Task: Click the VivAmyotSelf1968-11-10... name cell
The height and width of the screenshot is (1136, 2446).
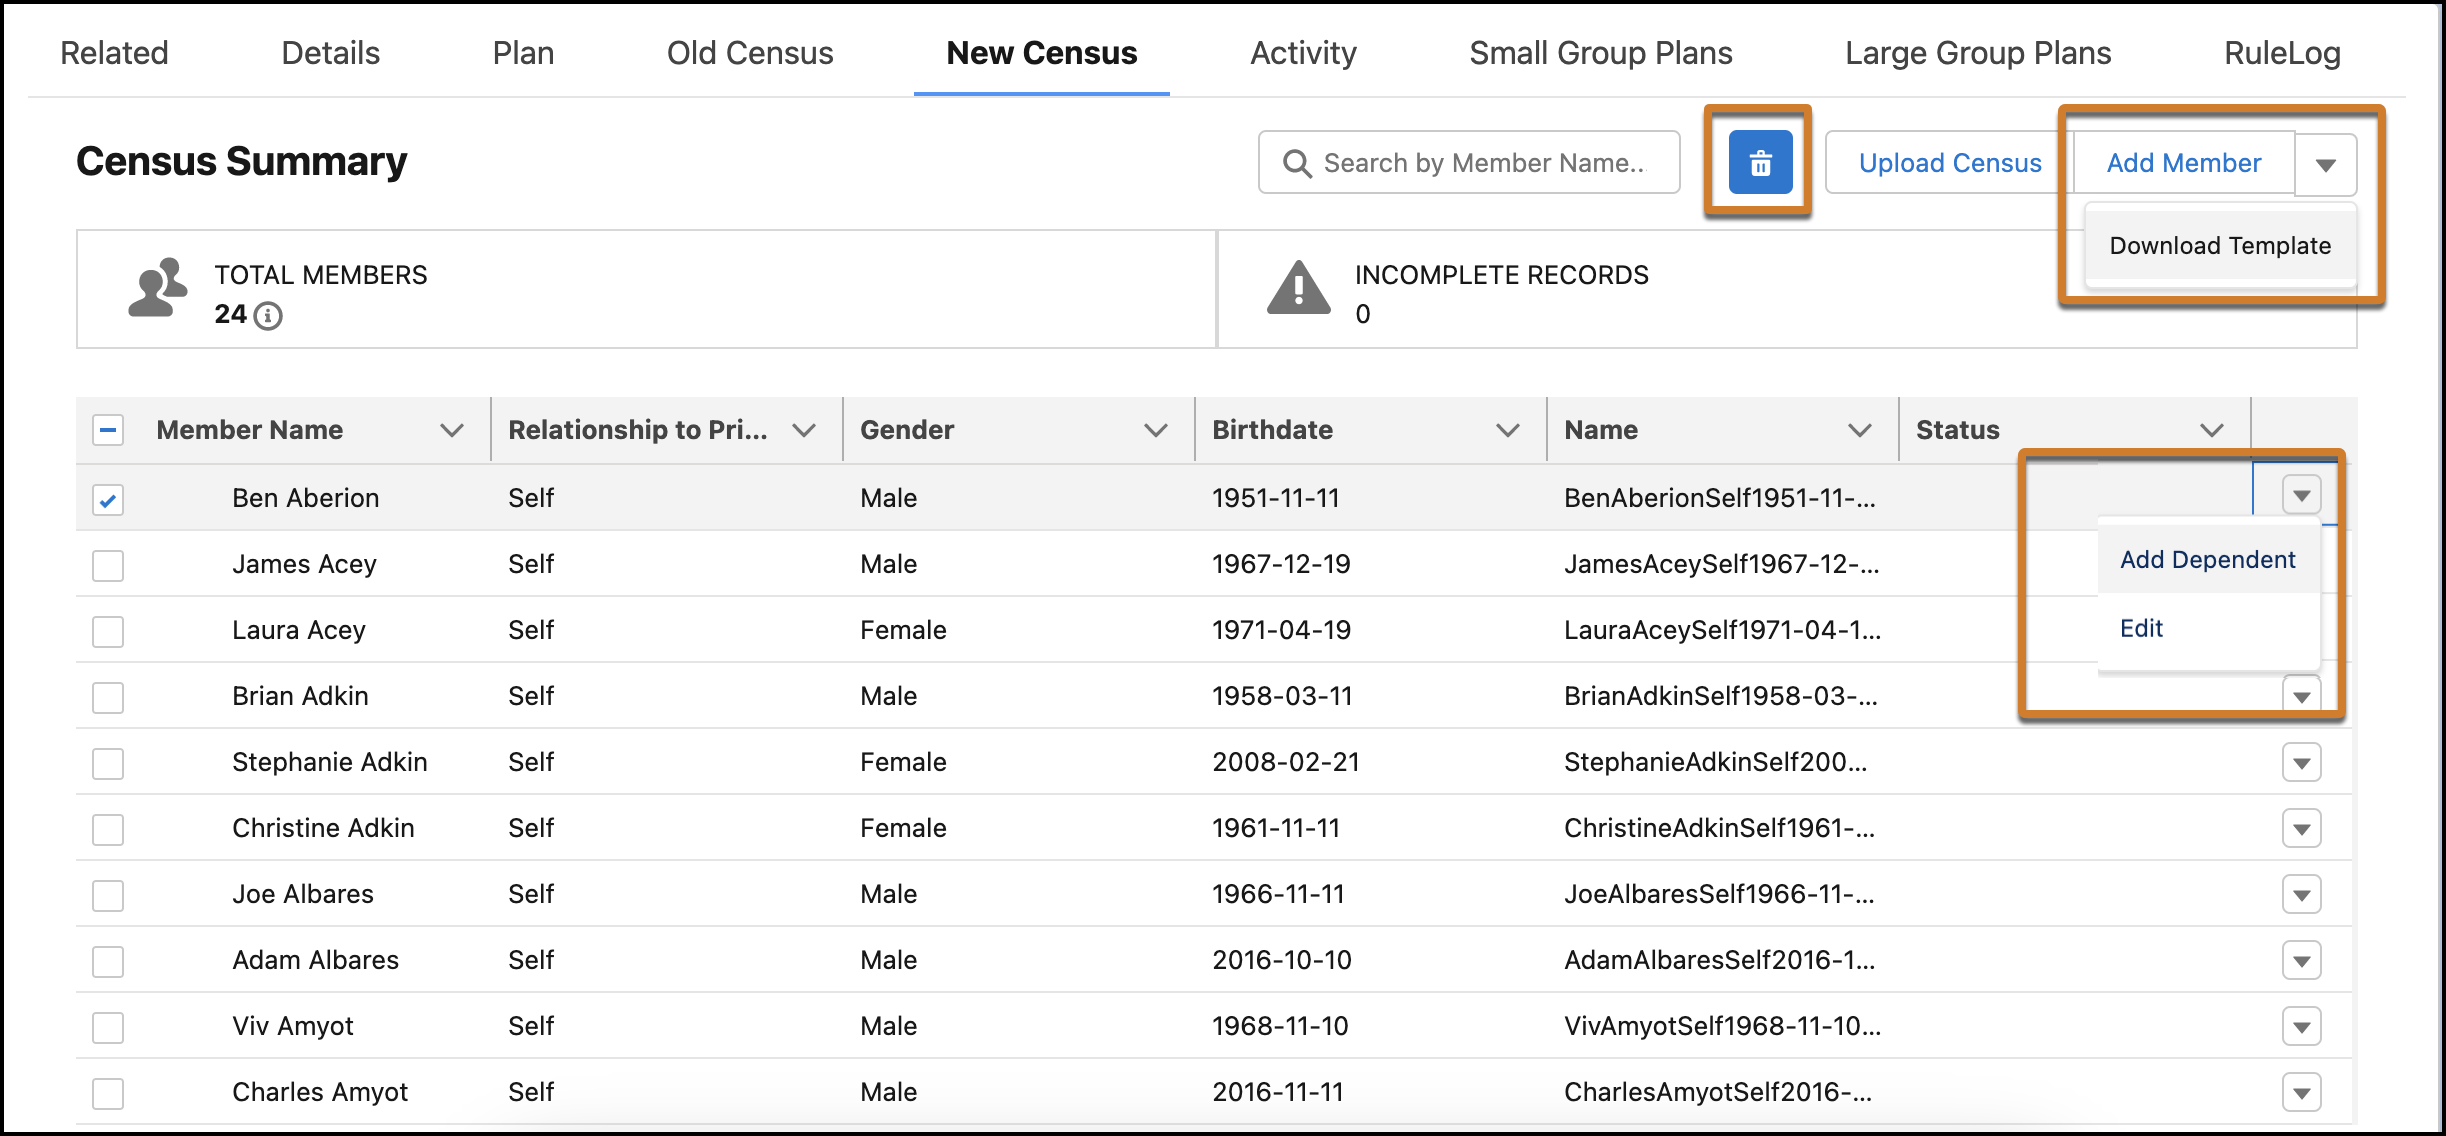Action: pyautogui.click(x=1722, y=1026)
